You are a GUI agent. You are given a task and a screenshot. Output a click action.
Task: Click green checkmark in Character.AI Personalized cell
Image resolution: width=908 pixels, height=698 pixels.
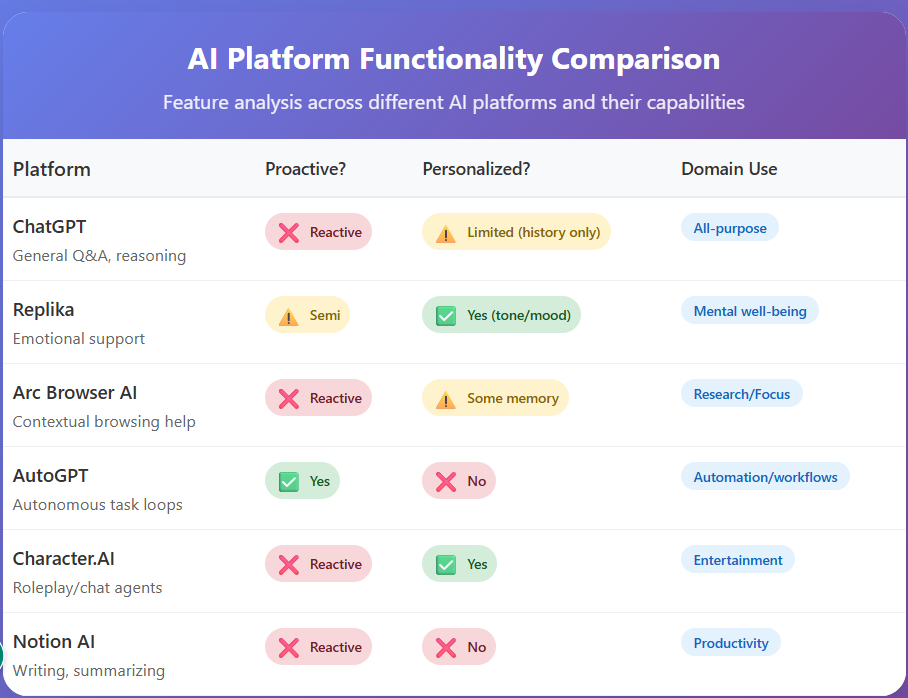coord(446,565)
